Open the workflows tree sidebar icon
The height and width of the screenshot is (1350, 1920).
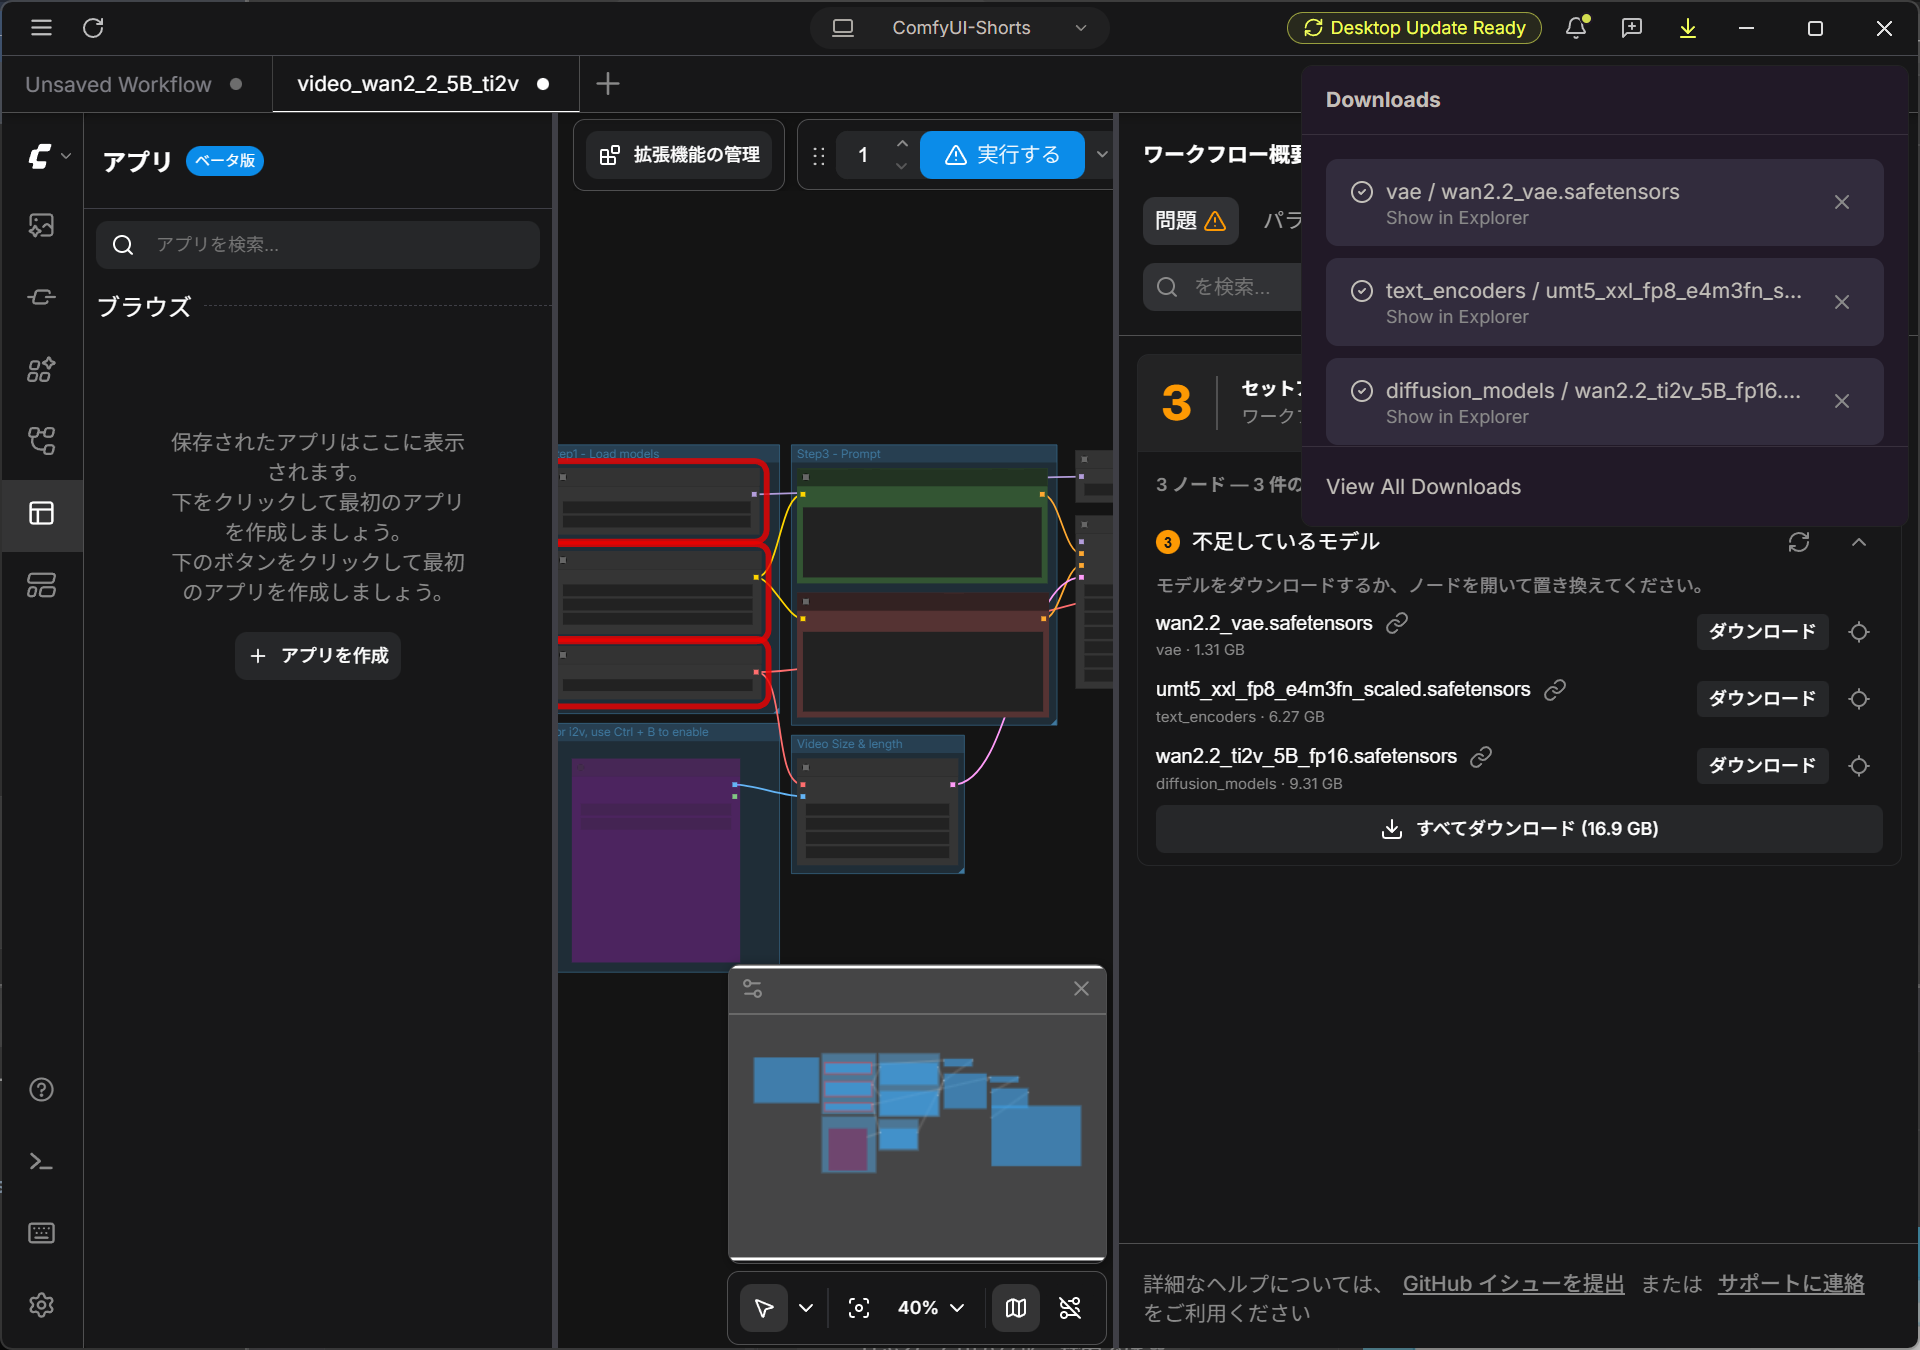(41, 441)
